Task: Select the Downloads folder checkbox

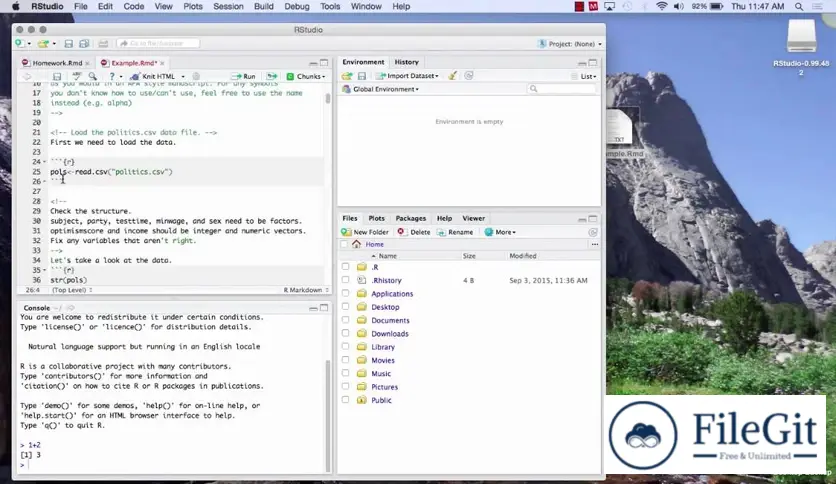Action: pos(345,333)
